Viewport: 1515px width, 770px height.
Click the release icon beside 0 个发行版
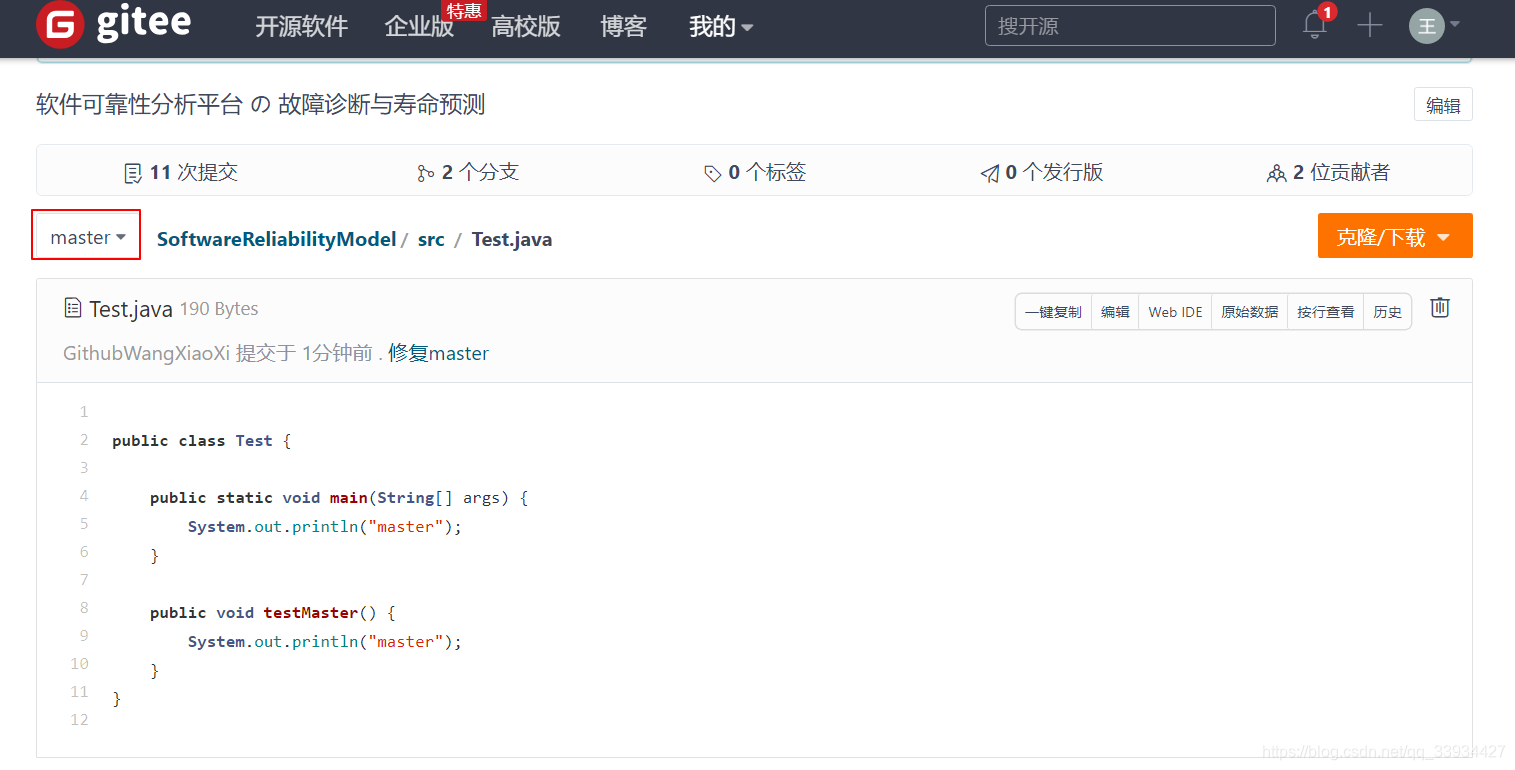(x=990, y=173)
